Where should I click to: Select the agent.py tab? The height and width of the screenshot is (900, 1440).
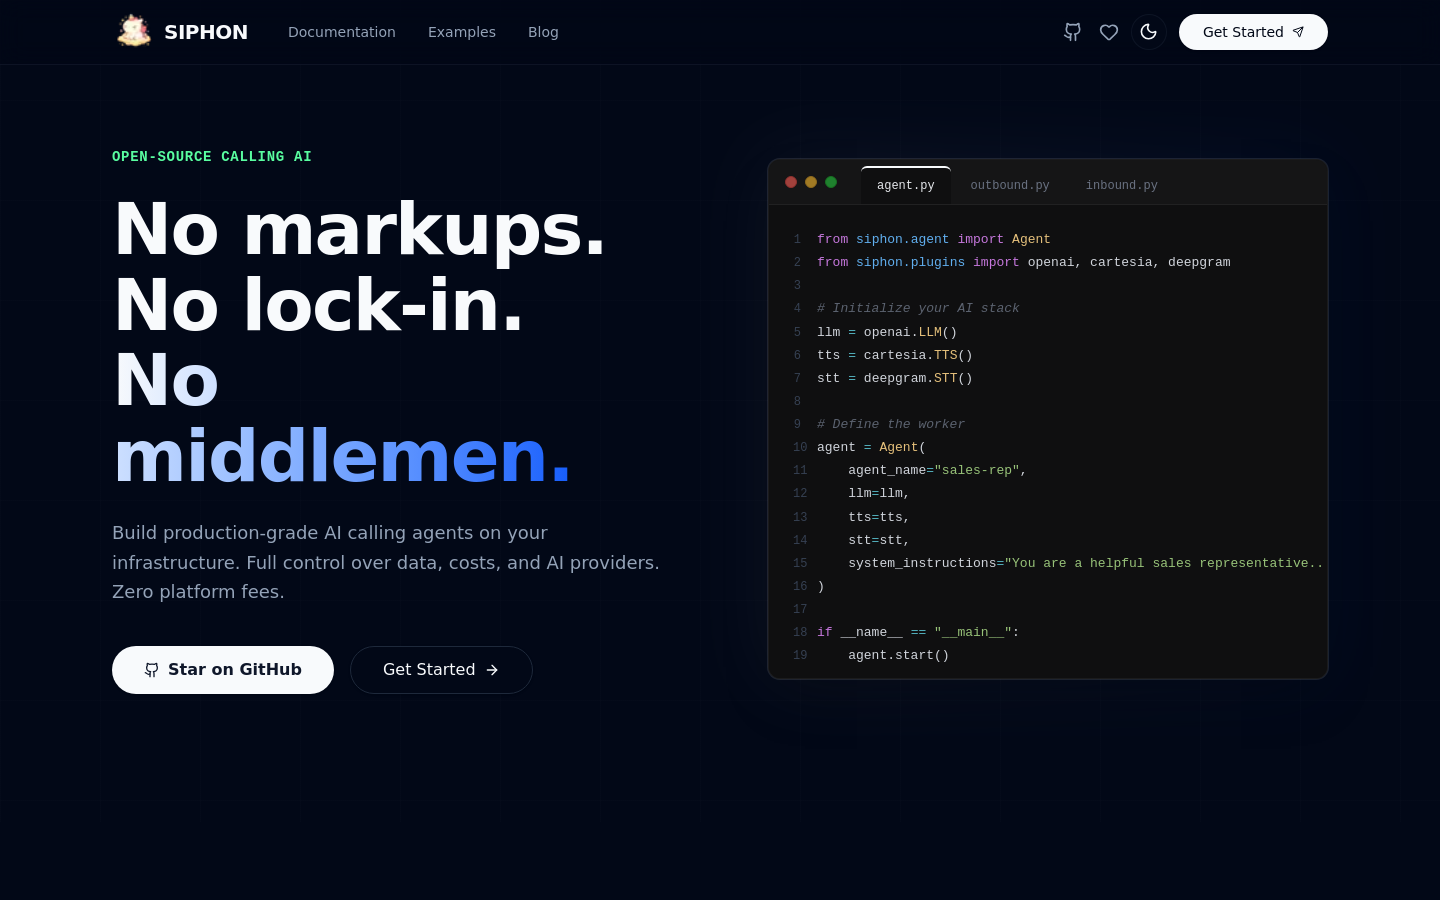906,185
